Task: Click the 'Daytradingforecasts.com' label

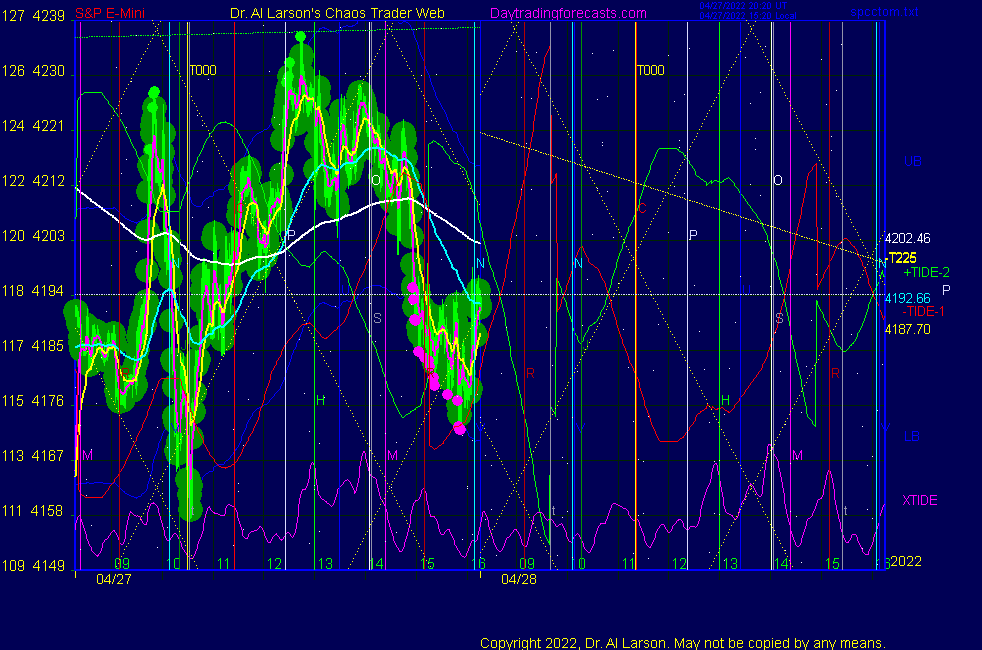Action: [x=568, y=13]
